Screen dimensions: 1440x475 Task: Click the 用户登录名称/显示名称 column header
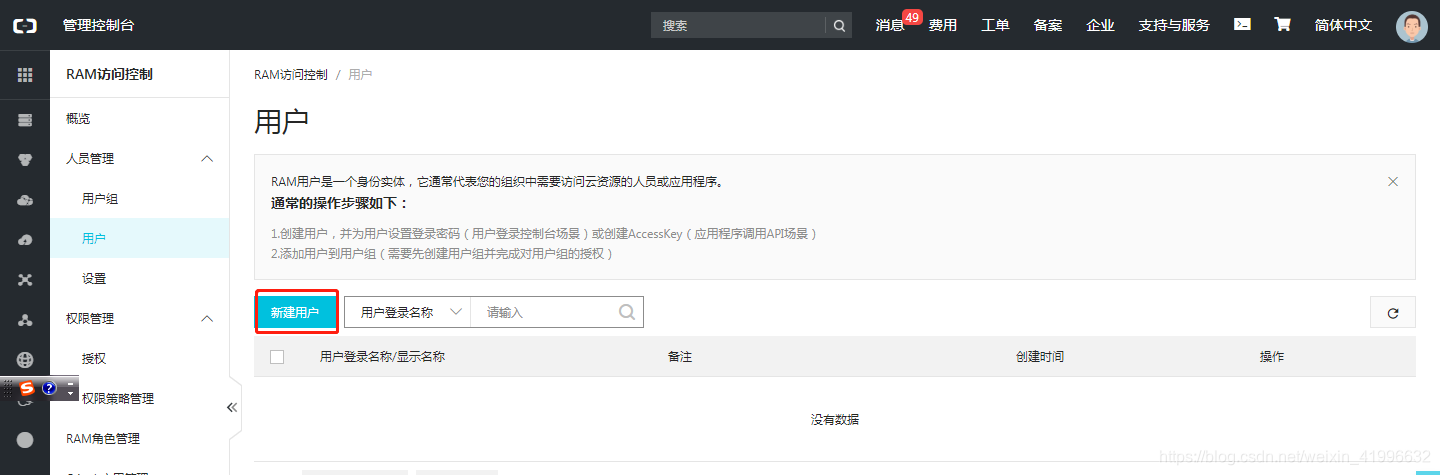(x=382, y=356)
